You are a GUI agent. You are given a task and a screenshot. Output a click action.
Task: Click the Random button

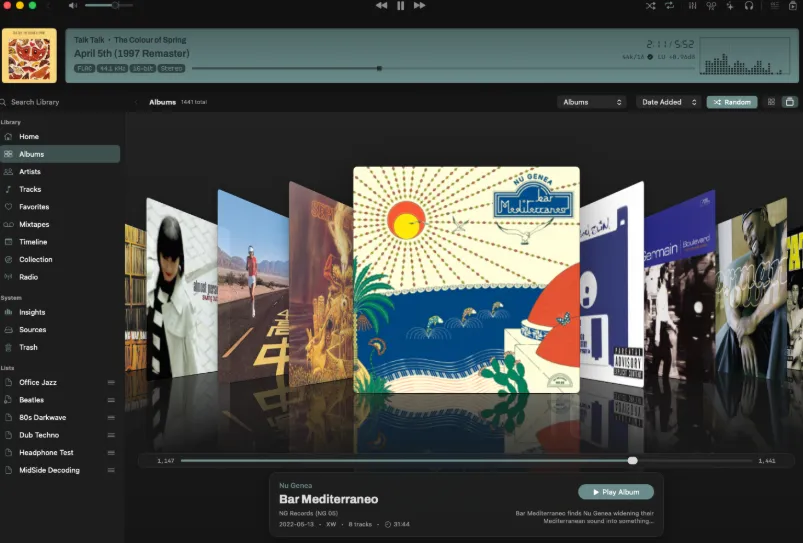732,102
